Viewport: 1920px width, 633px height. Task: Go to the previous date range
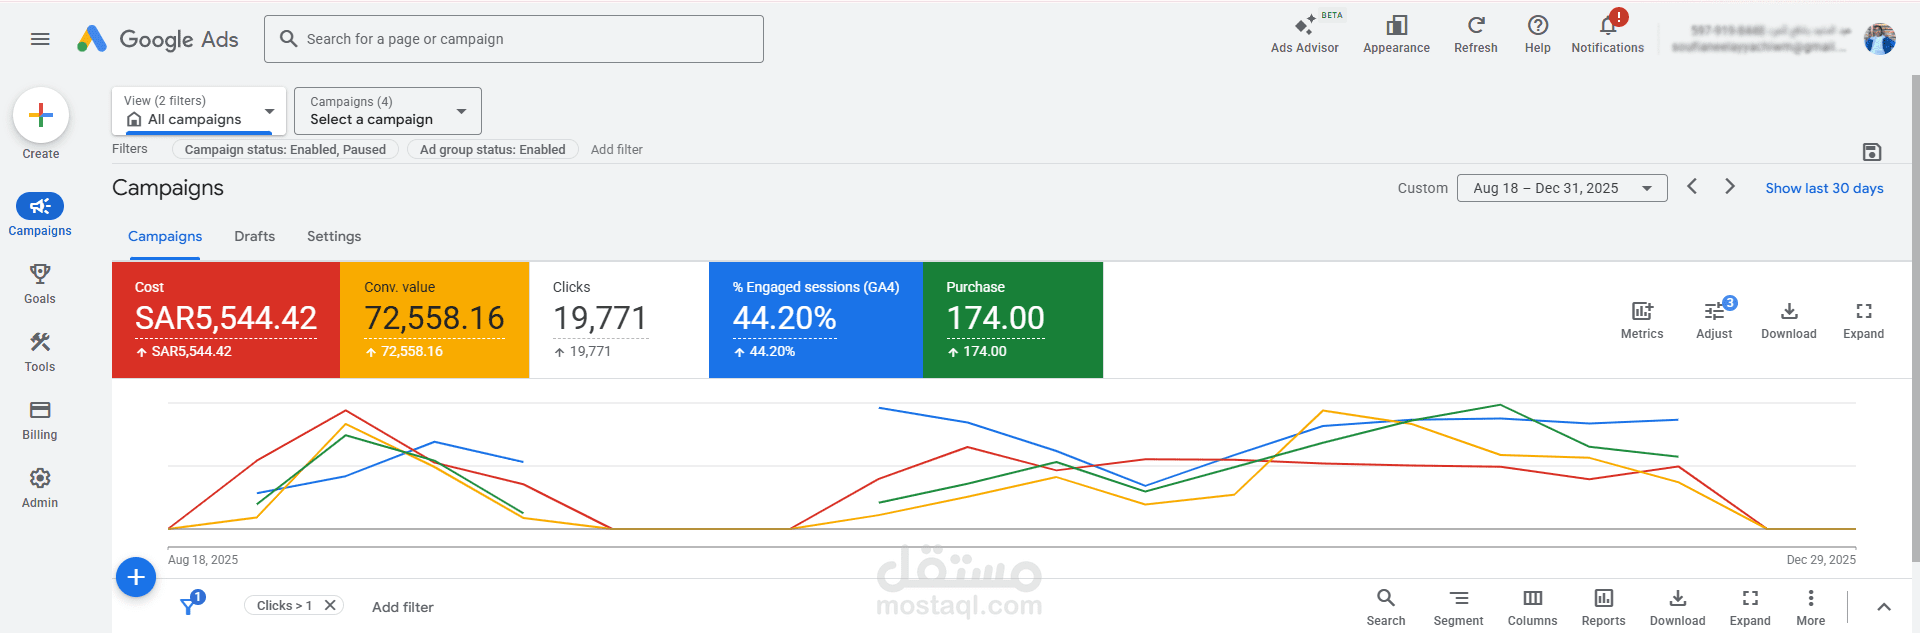(1692, 187)
